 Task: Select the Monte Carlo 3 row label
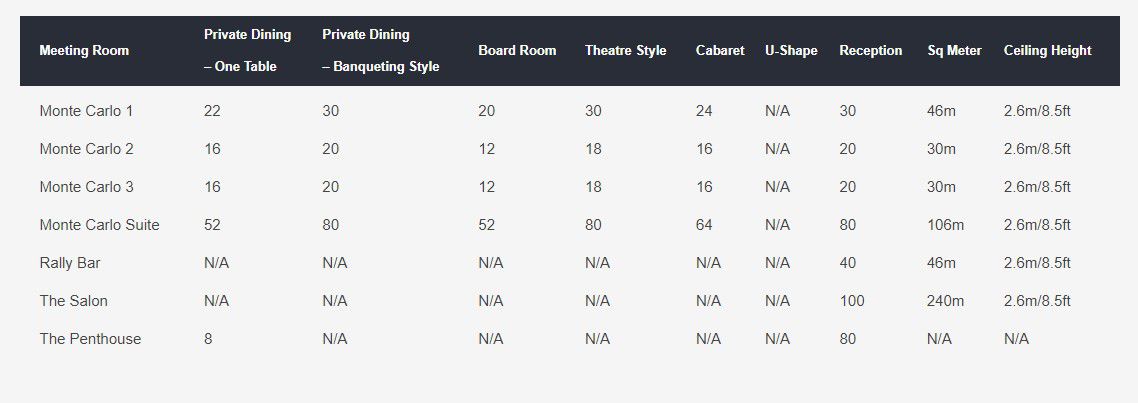tap(86, 187)
